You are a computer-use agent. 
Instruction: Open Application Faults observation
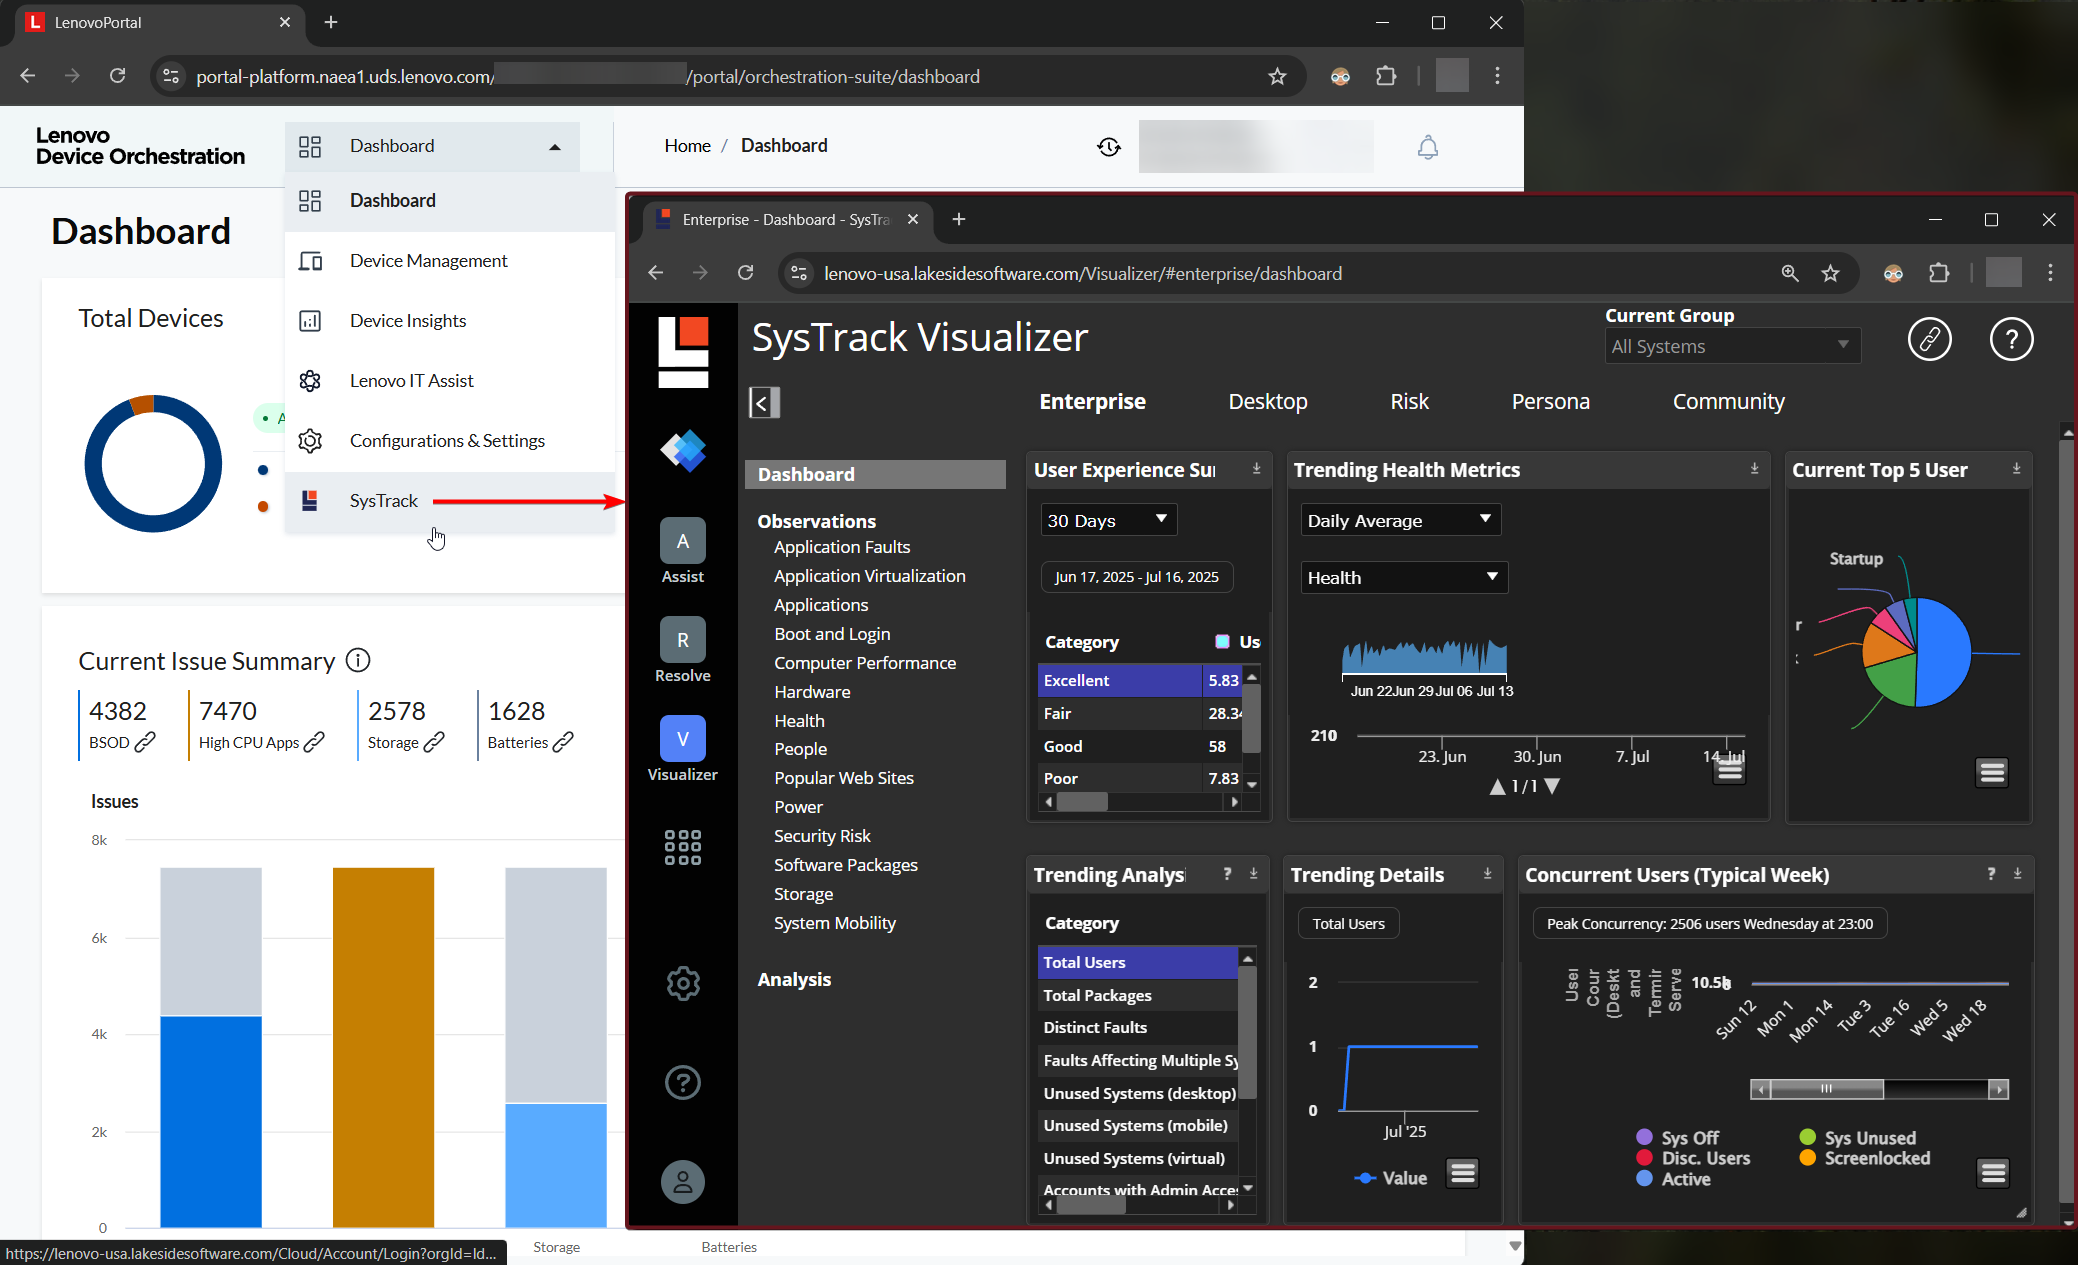[x=842, y=547]
